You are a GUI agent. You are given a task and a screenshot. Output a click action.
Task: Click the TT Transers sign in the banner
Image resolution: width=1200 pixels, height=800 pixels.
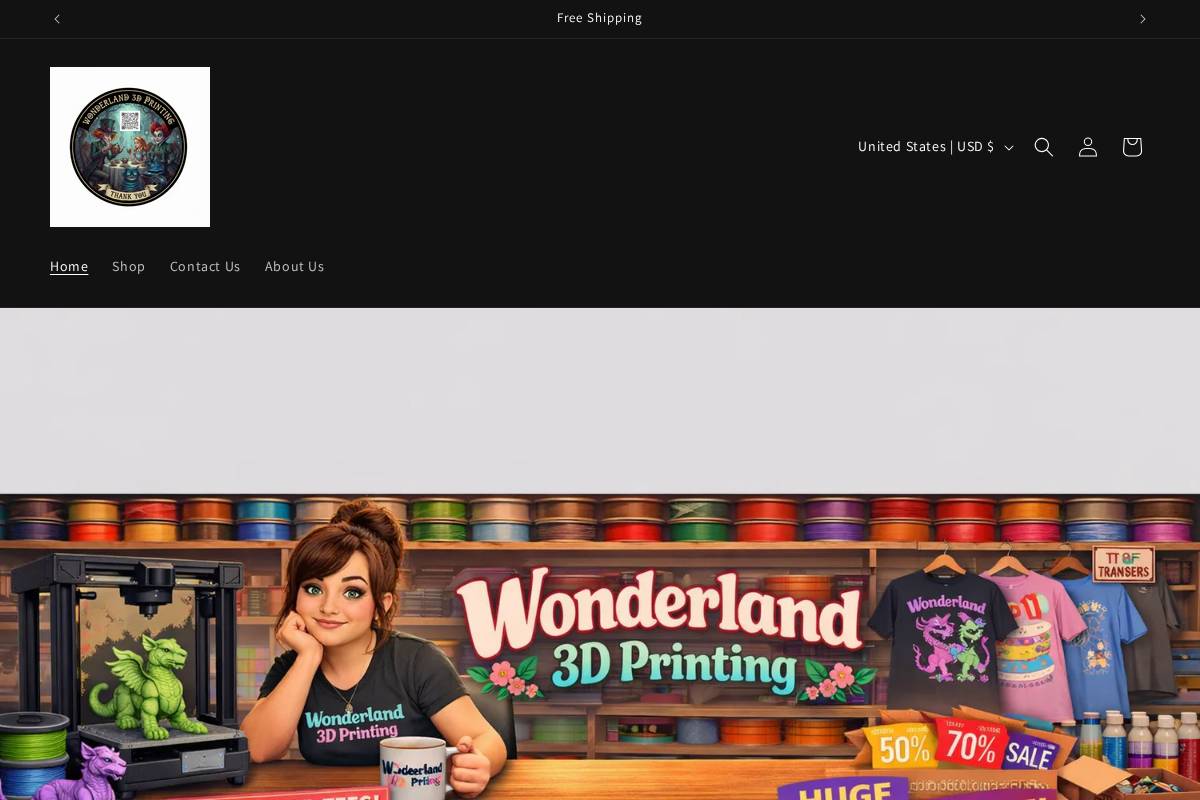click(1123, 565)
